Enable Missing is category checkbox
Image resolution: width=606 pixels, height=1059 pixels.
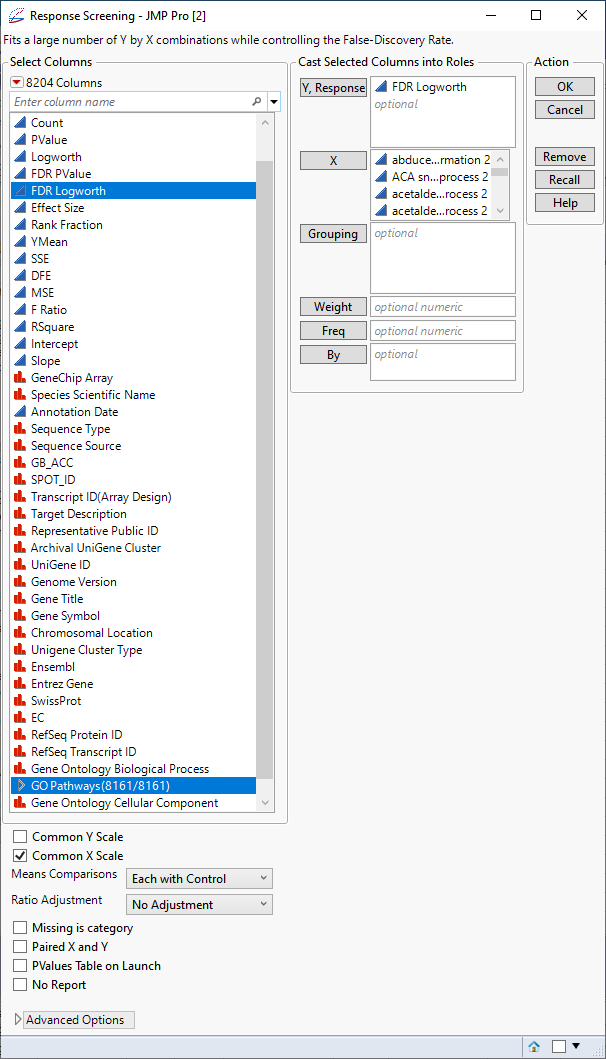click(x=20, y=928)
